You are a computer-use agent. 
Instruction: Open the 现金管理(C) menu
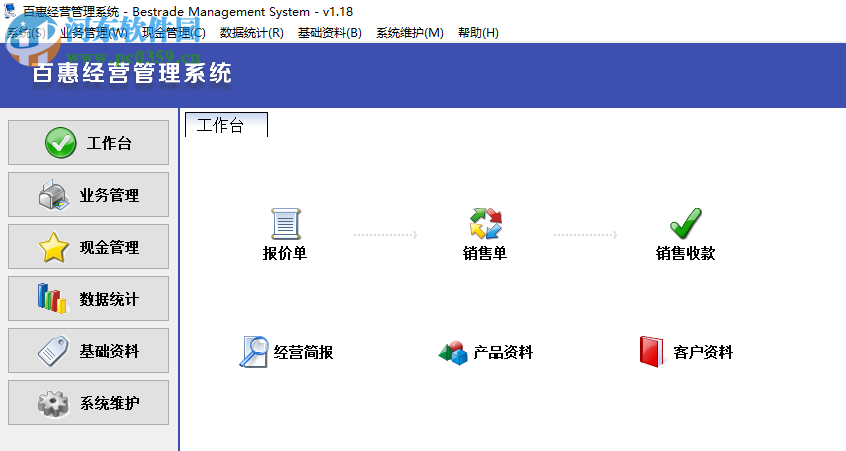(174, 33)
